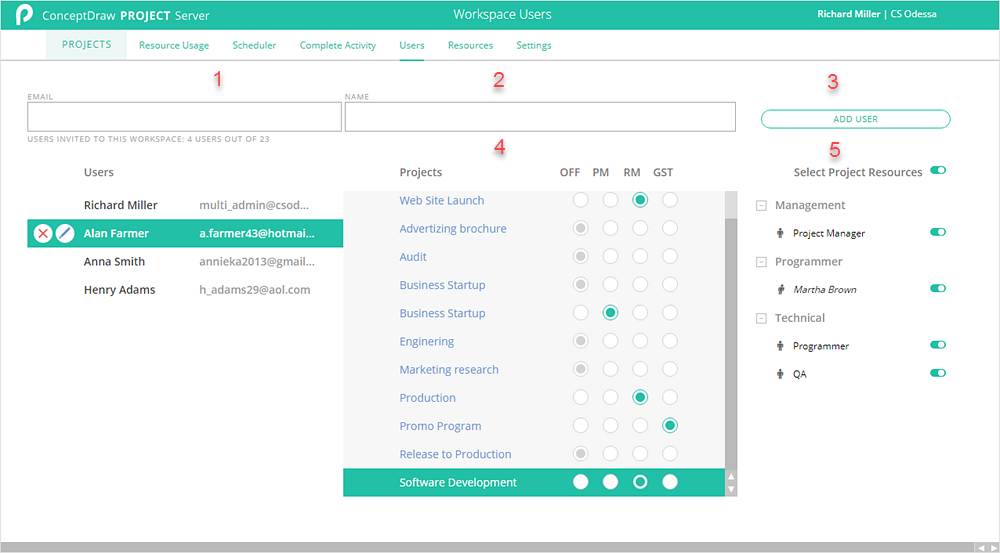Disable the Martha Brown resource toggle
The width and height of the screenshot is (1000, 553).
click(938, 288)
